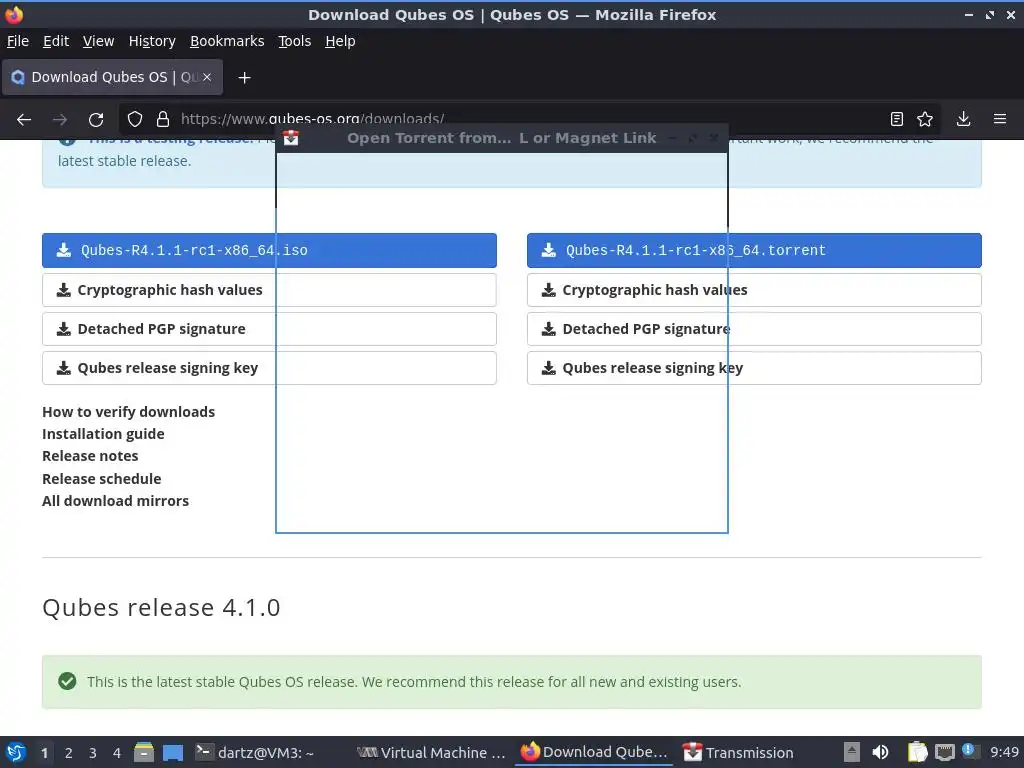
Task: Open the Release schedule link
Action: coord(101,479)
